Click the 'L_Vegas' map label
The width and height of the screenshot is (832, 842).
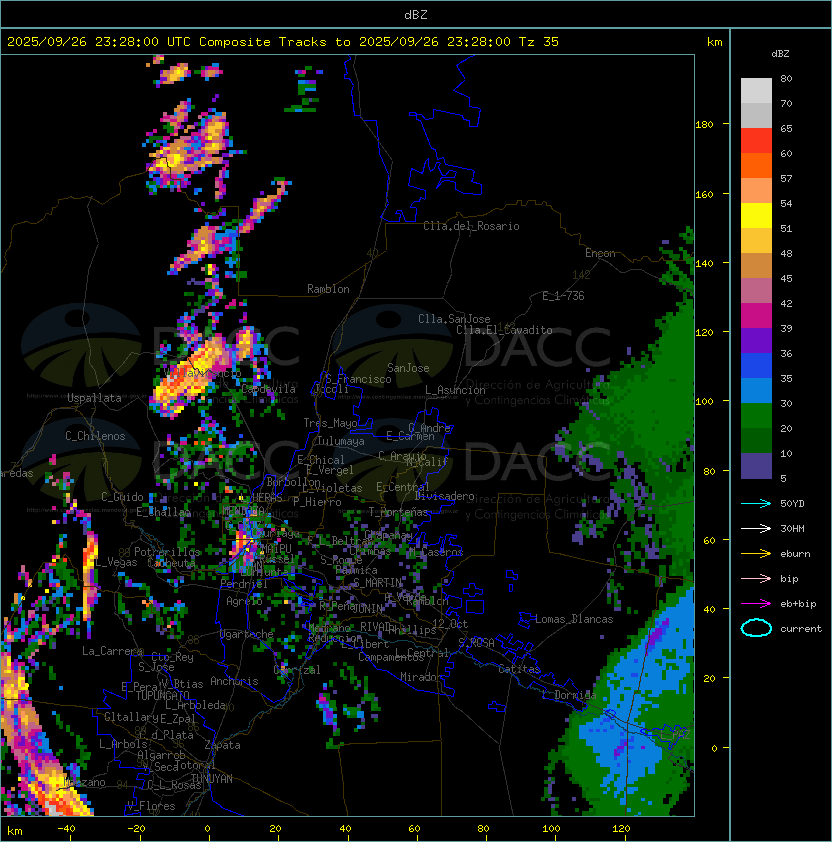click(116, 562)
